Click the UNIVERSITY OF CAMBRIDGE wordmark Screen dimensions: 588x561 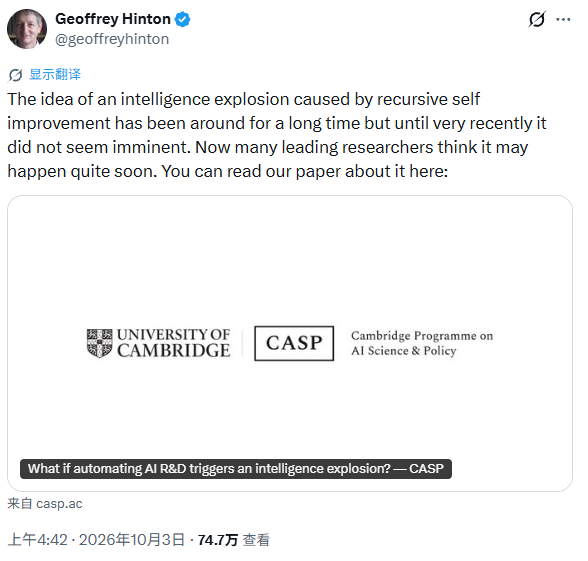pyautogui.click(x=174, y=343)
